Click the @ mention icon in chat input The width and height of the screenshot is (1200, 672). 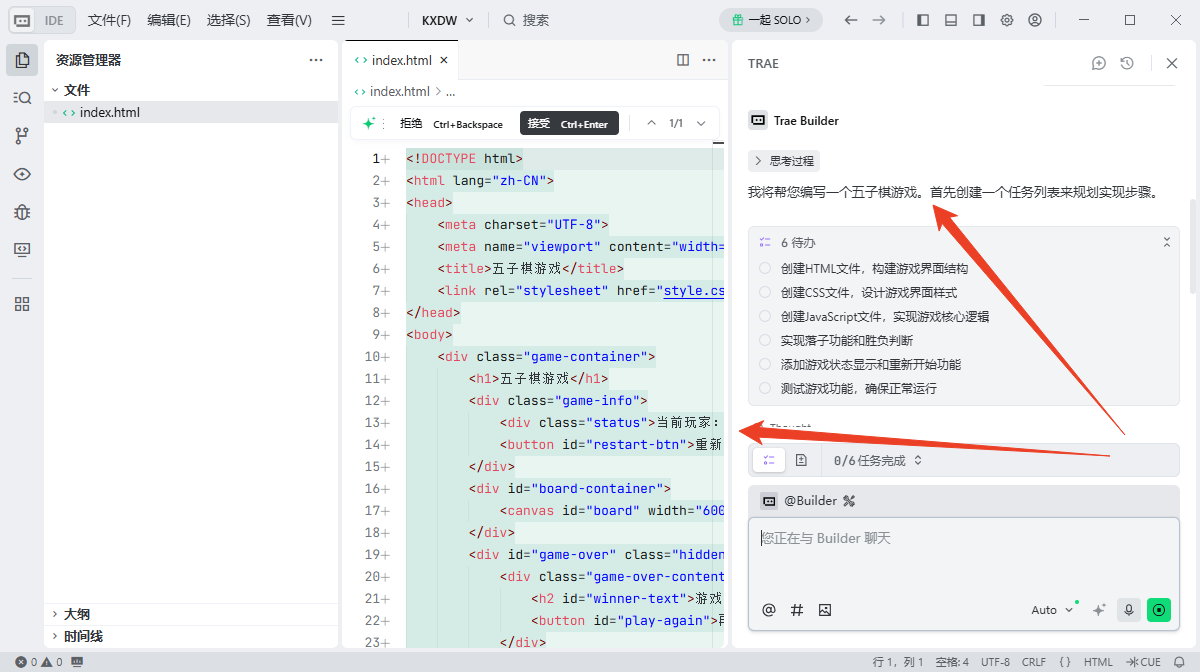click(x=768, y=609)
